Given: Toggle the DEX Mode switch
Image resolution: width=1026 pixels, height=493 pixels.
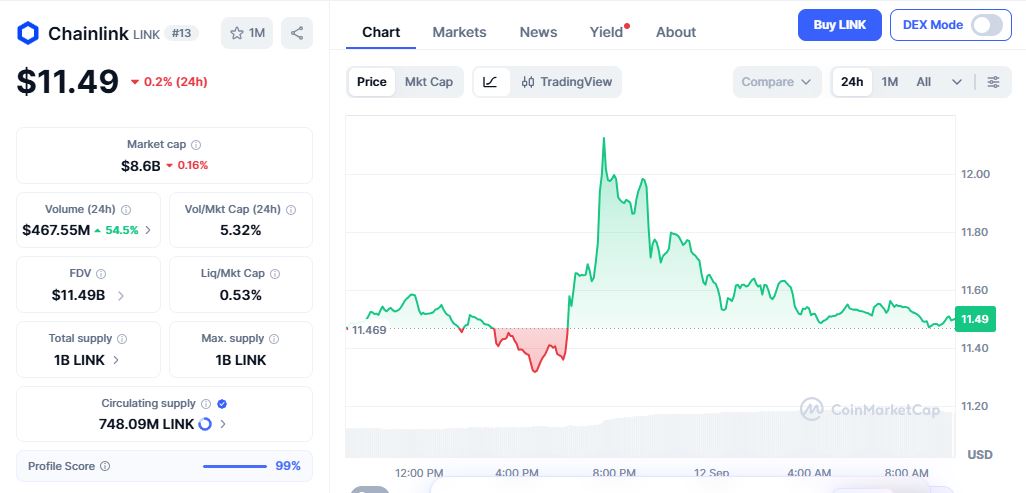Looking at the screenshot, I should [x=986, y=25].
